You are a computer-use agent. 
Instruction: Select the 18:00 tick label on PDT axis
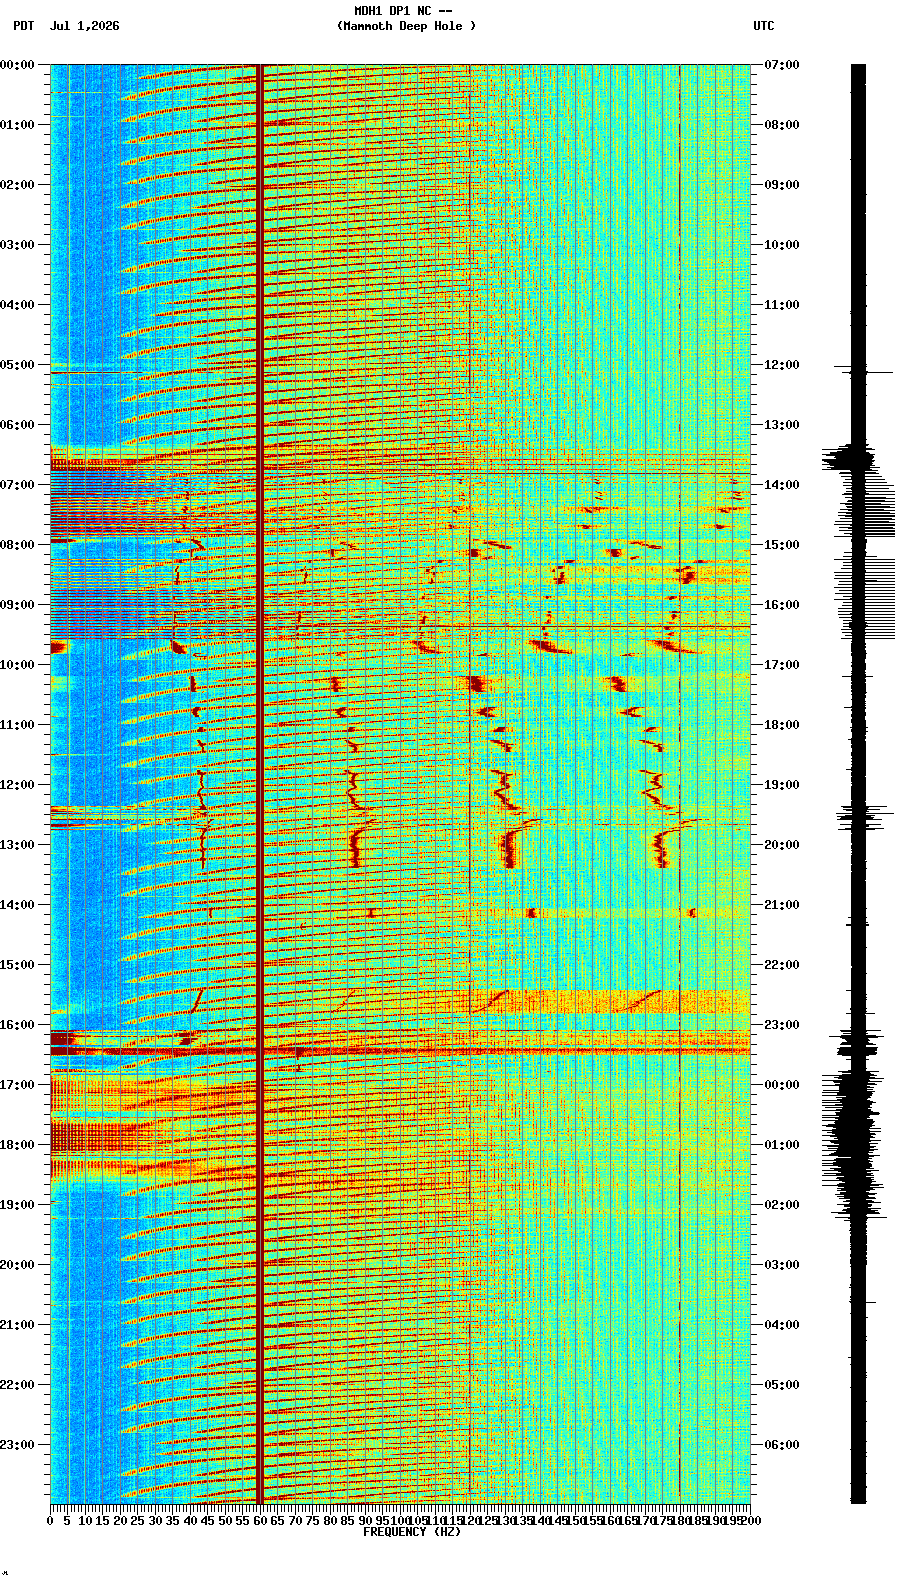[x=17, y=1145]
